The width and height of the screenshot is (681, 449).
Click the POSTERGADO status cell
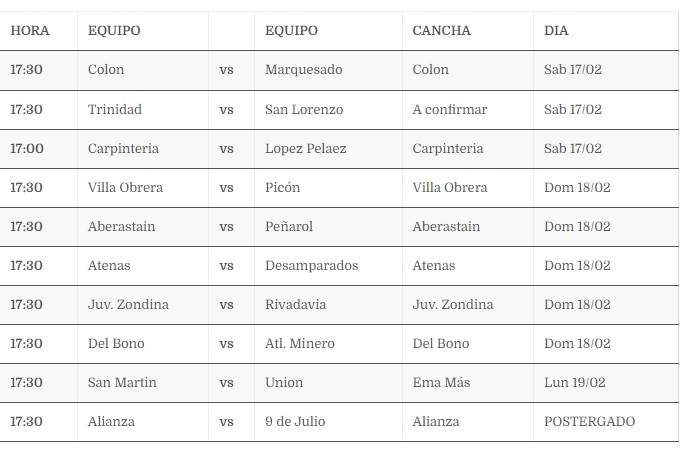(589, 421)
